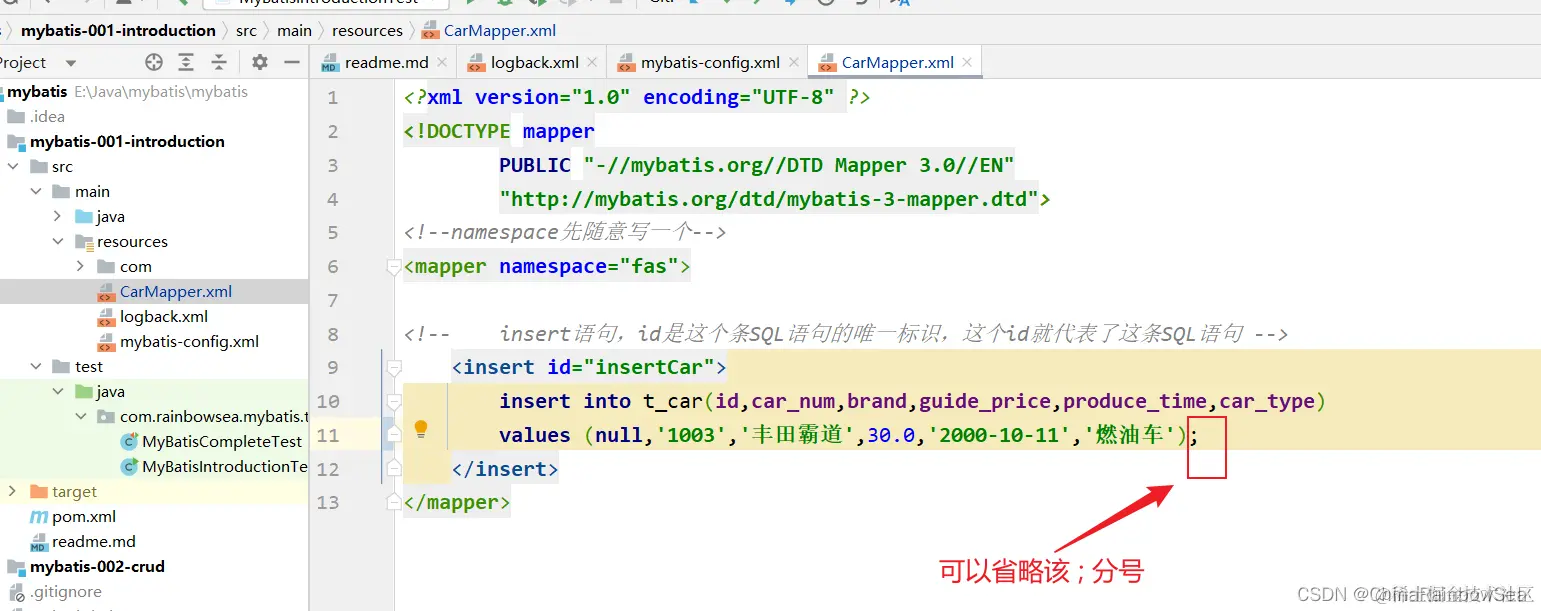Click the namespace comment on line 5

click(565, 233)
